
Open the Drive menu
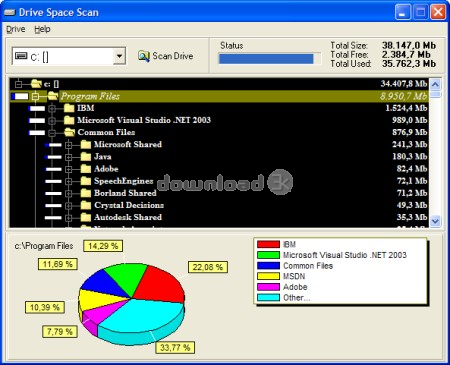coord(16,29)
